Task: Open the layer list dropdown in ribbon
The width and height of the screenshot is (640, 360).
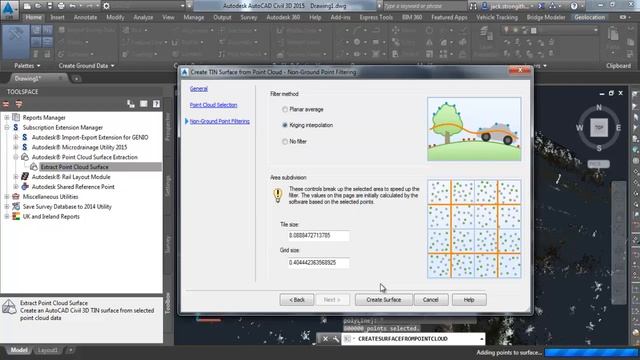Action: [x=596, y=30]
